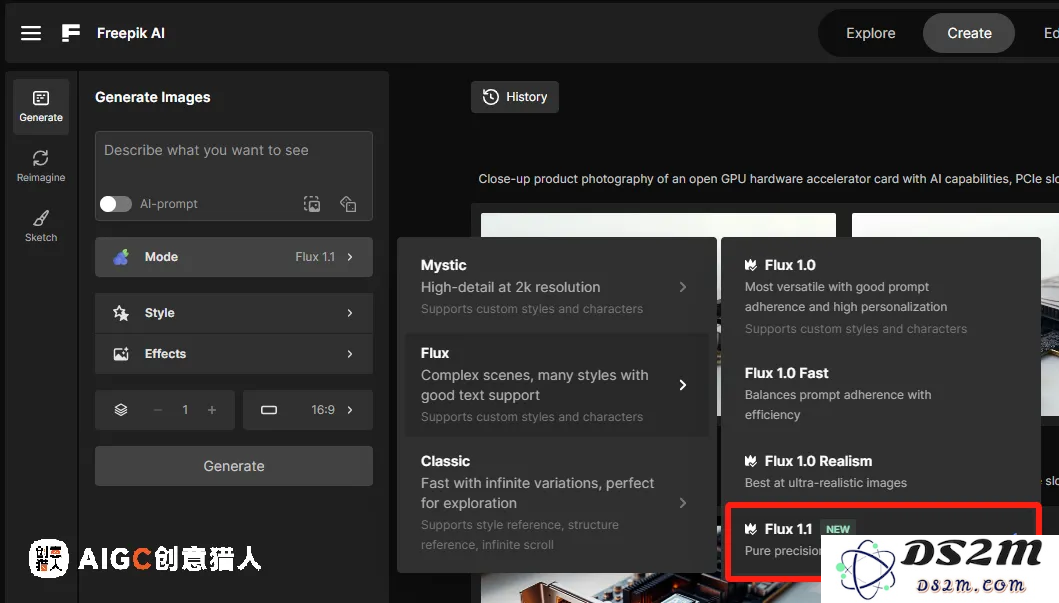This screenshot has height=603, width=1059.
Task: Expand the Style options
Action: [x=234, y=313]
